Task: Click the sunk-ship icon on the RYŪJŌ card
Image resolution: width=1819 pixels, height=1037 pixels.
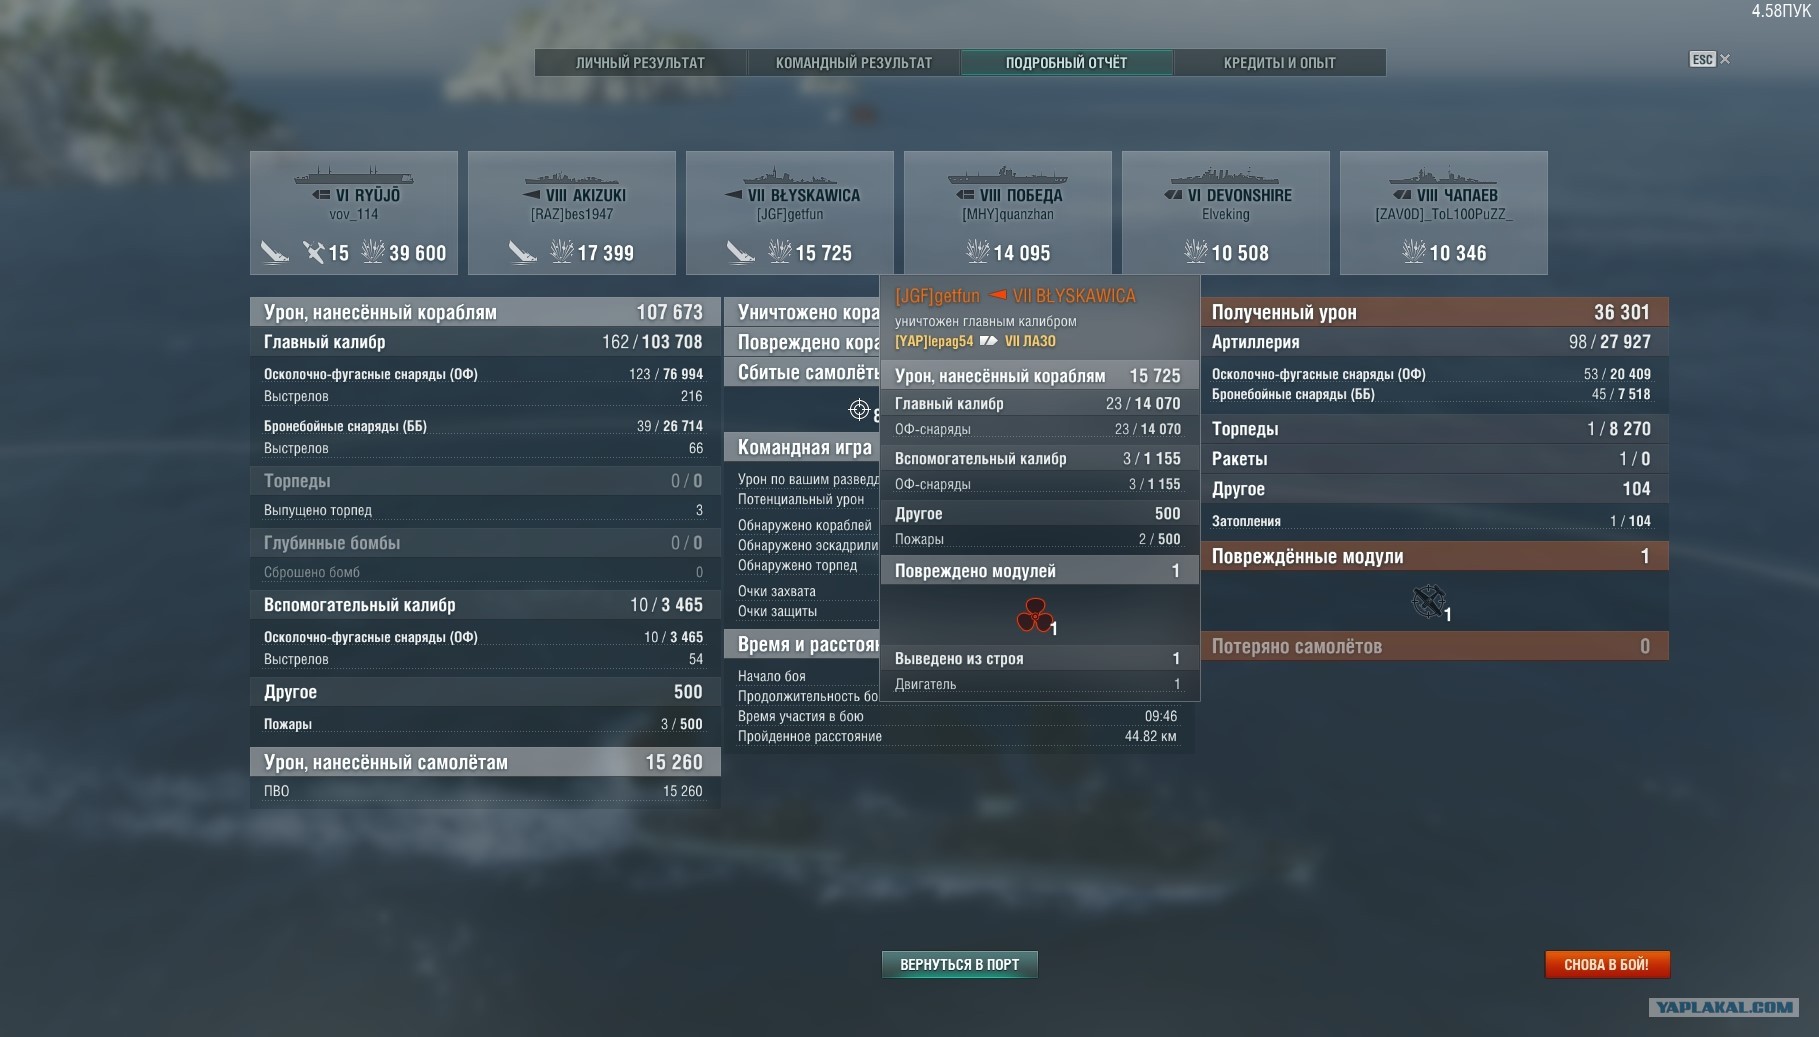Action: point(275,252)
